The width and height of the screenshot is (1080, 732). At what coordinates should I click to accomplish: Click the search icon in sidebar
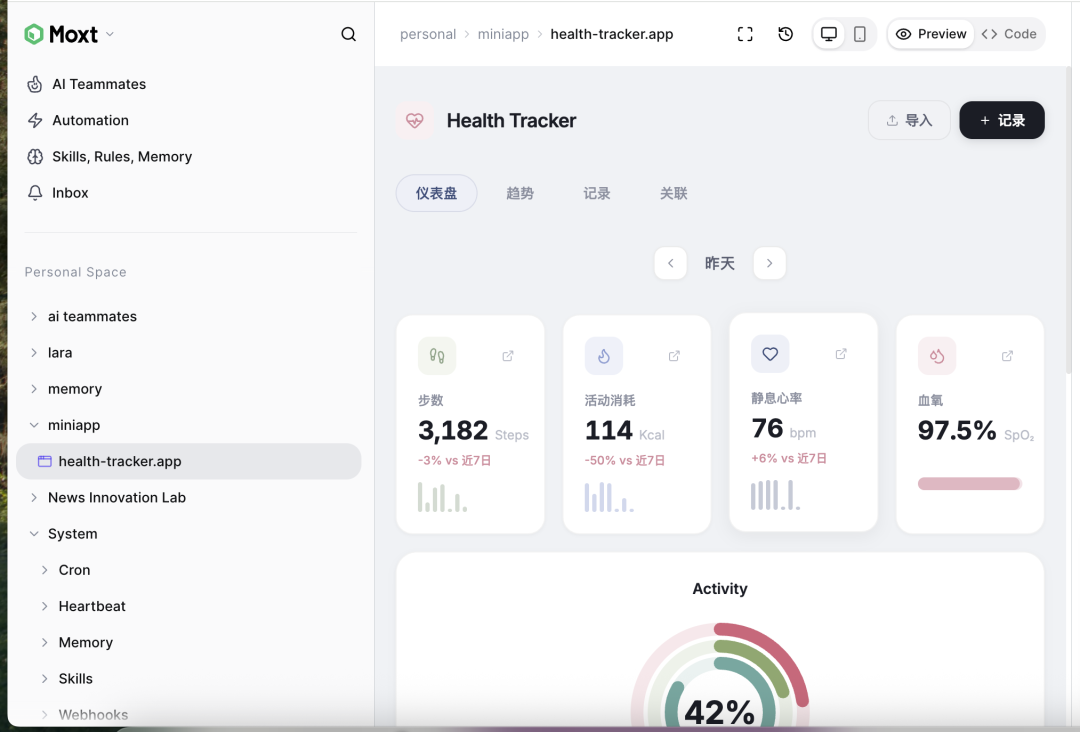[x=348, y=34]
